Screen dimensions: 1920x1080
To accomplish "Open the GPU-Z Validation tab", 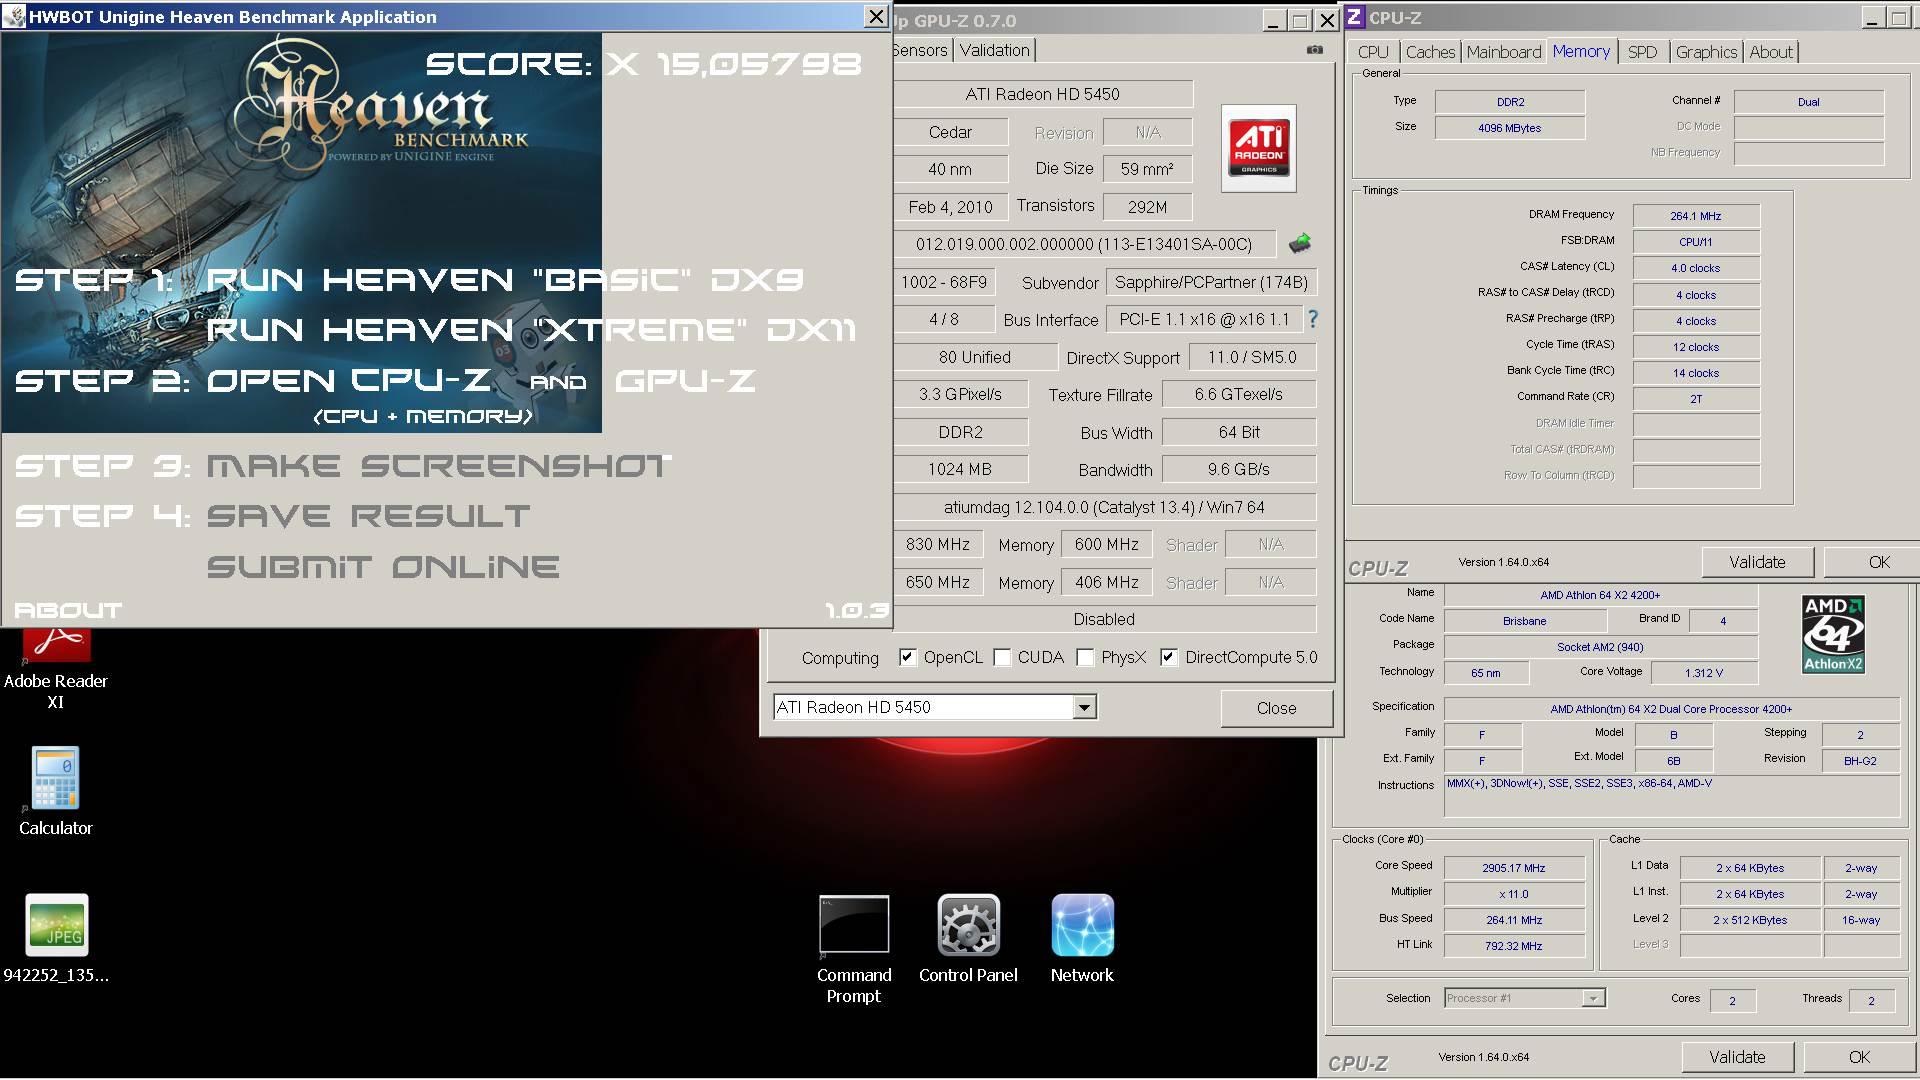I will tap(994, 50).
